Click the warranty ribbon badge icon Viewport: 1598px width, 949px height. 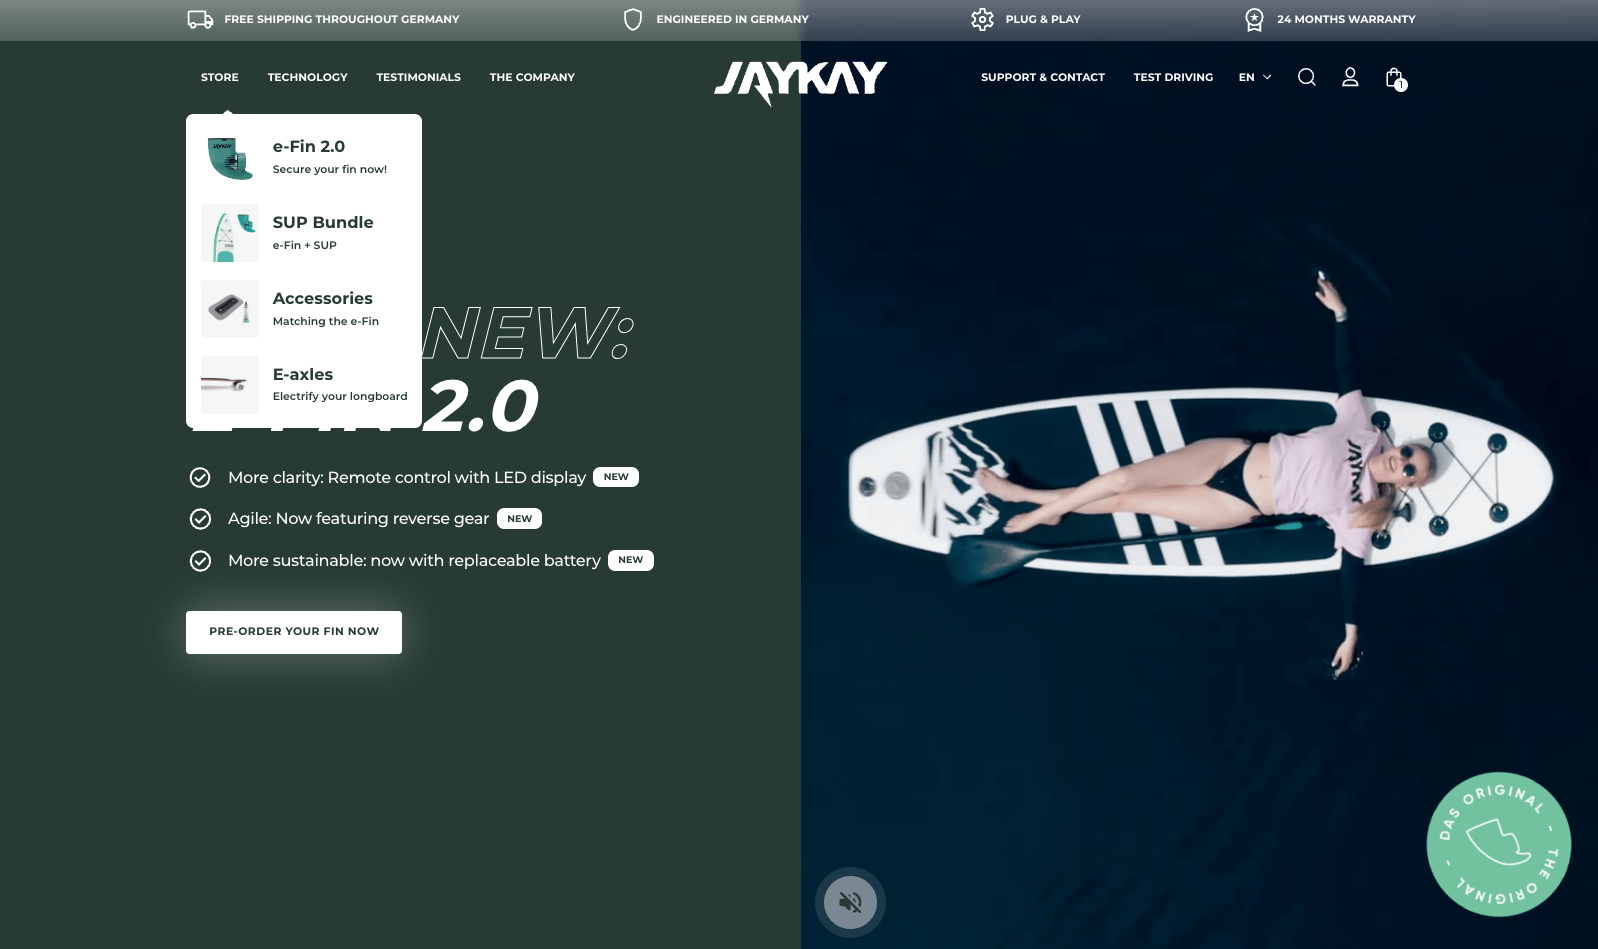(1254, 19)
